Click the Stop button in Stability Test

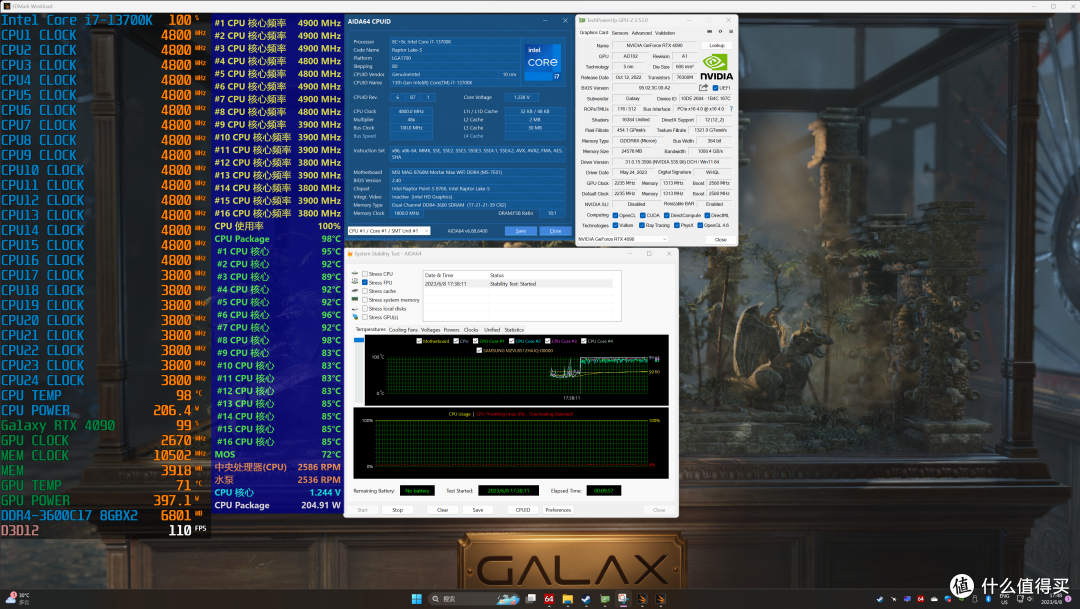[x=397, y=510]
